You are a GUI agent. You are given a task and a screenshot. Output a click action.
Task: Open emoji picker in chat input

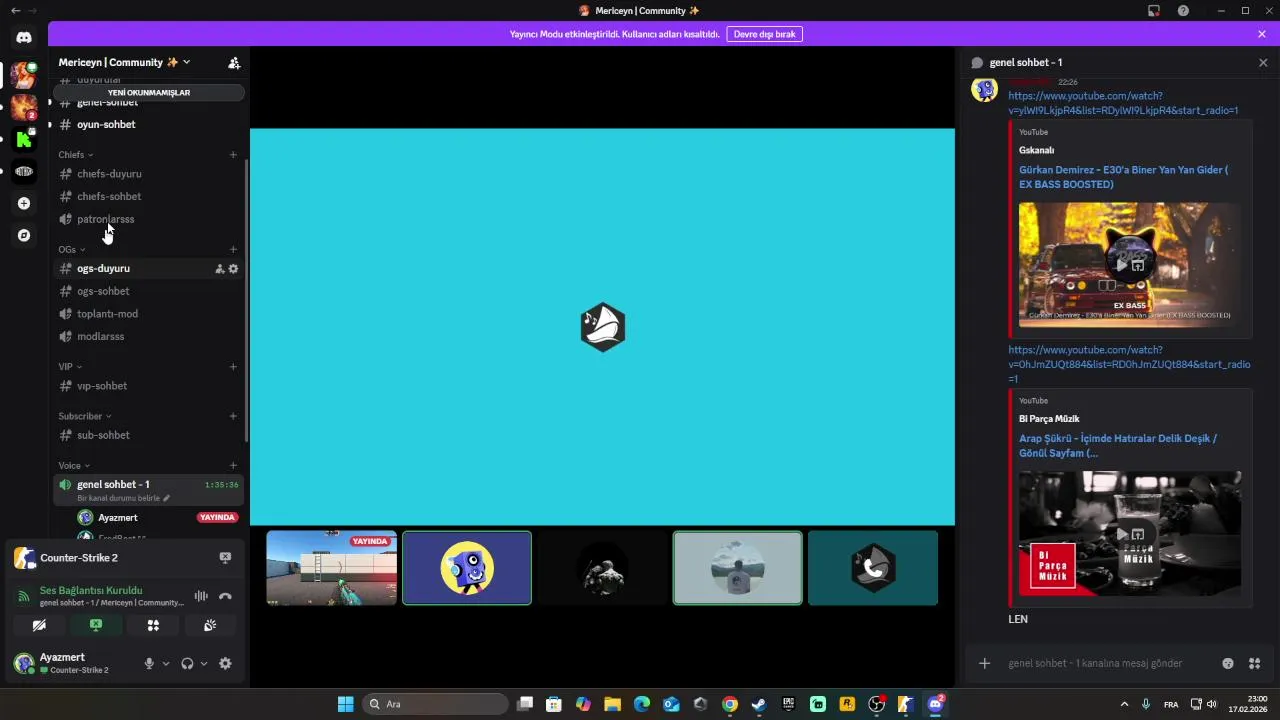coord(1228,663)
